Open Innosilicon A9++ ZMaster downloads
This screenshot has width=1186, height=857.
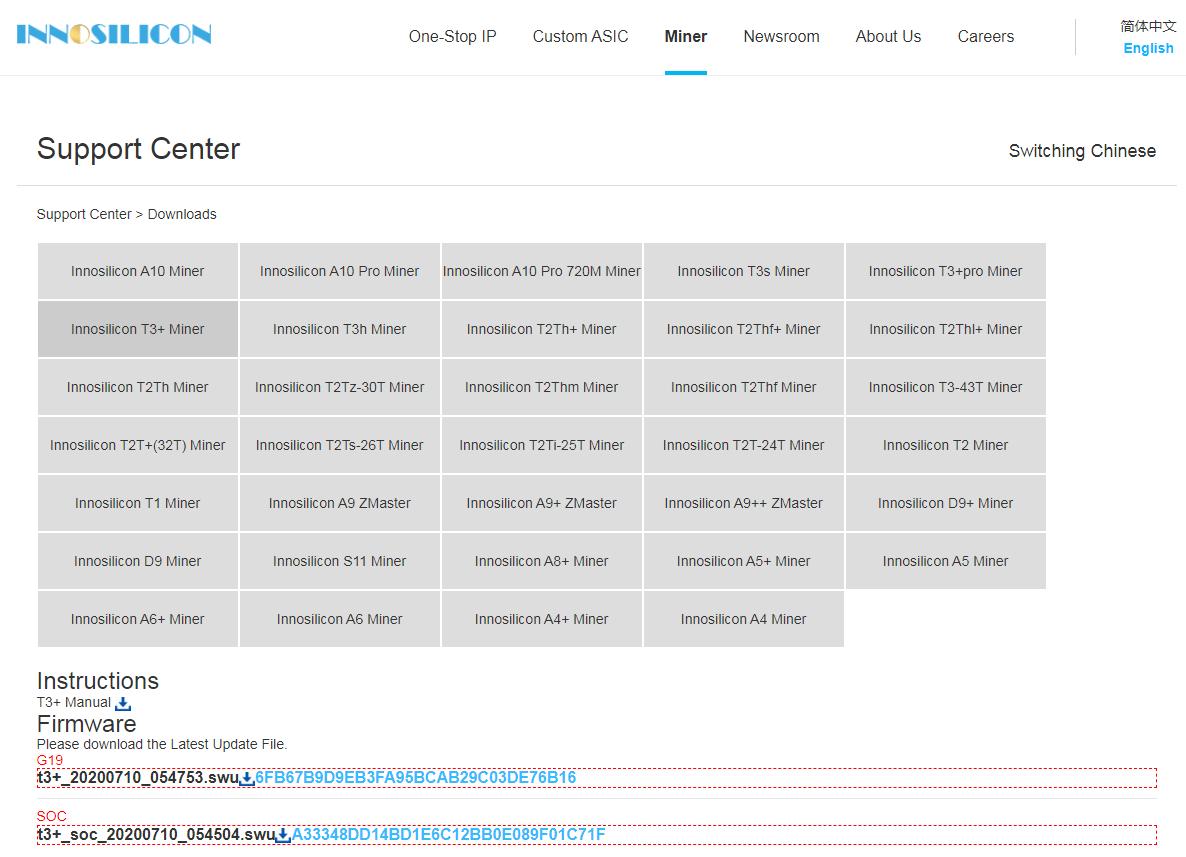pos(743,503)
